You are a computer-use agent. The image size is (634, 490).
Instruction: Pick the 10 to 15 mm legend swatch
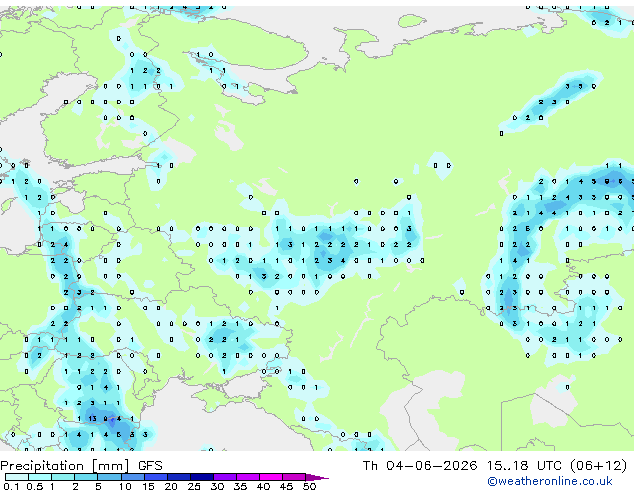132,477
